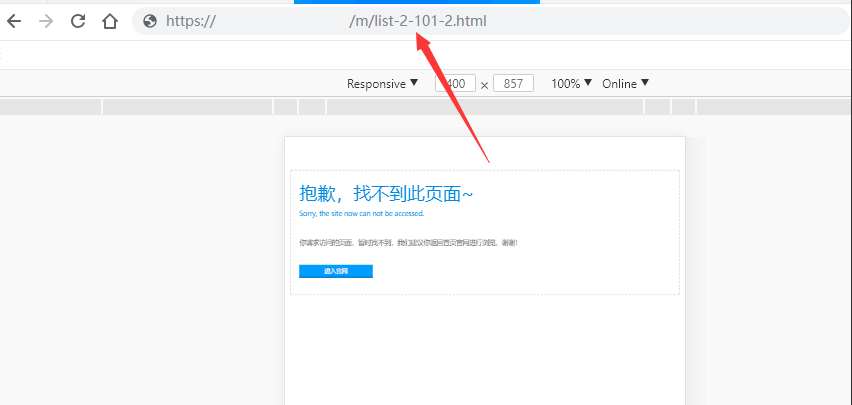The height and width of the screenshot is (405, 852).
Task: Select the viewport height field showing 857
Action: point(513,84)
